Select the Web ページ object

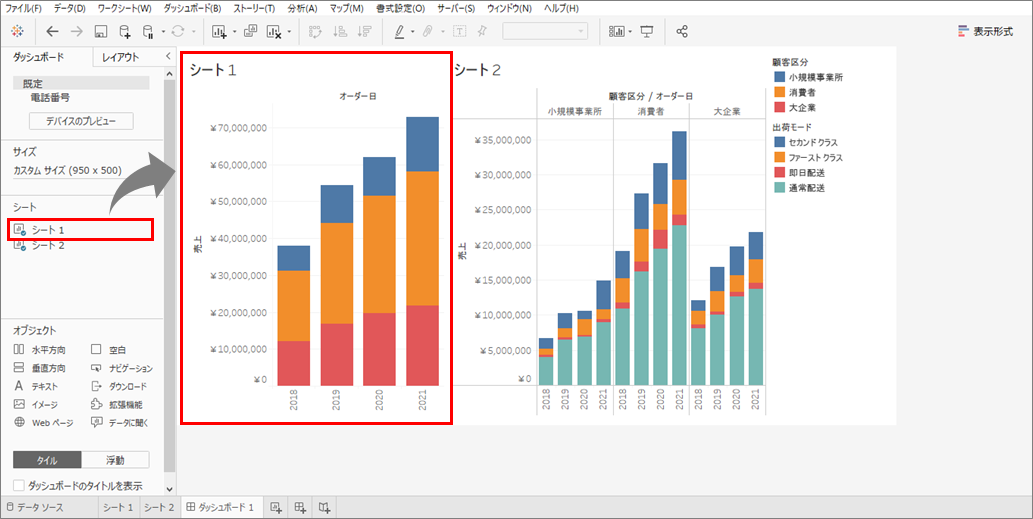43,423
